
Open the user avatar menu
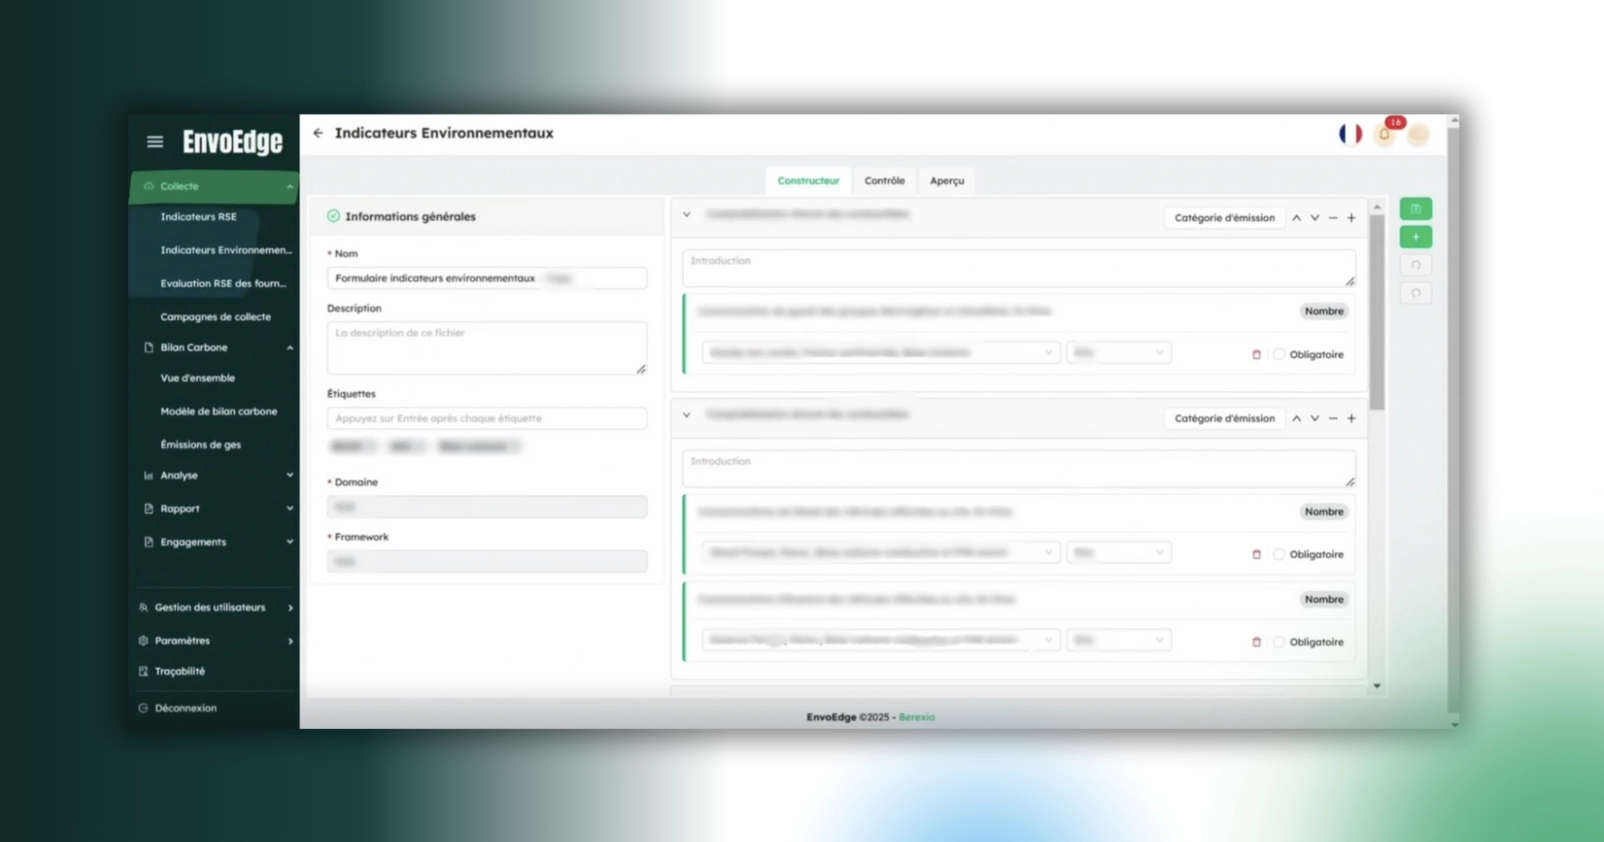1418,135
